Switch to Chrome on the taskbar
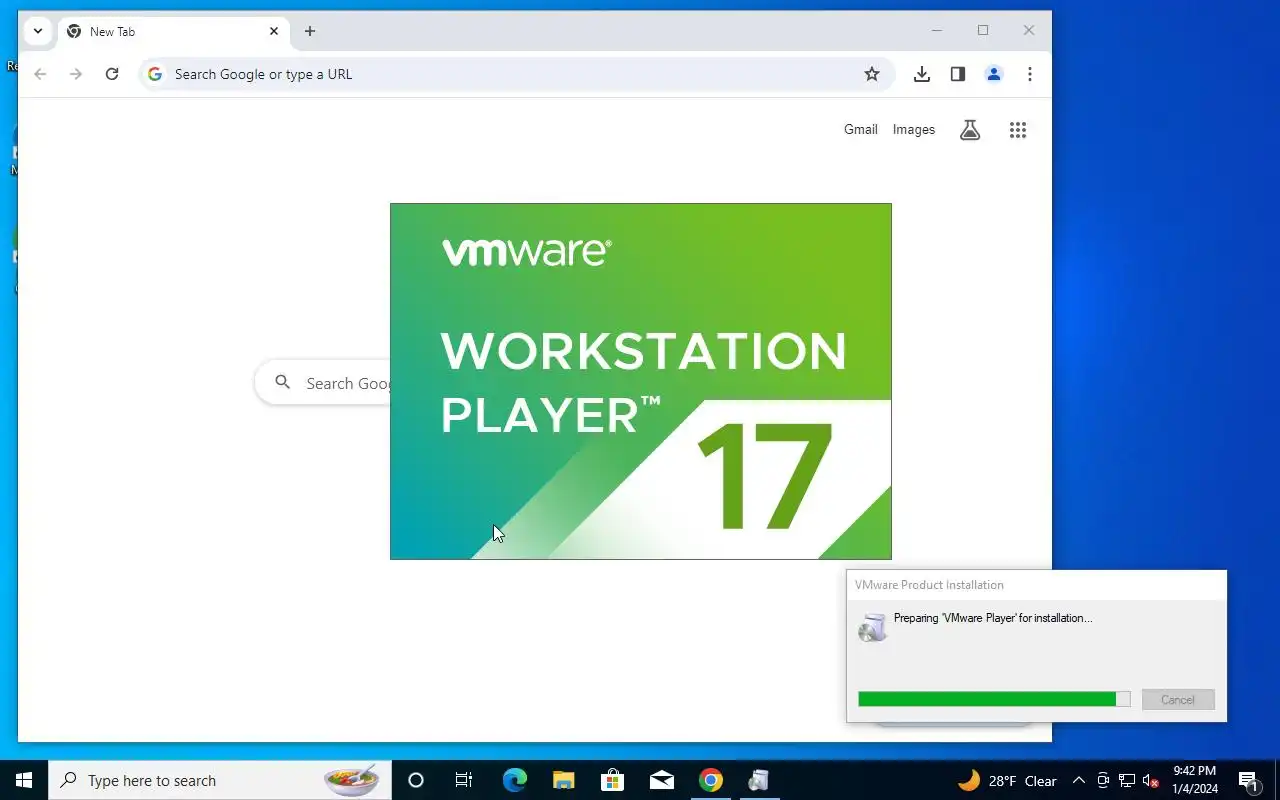 (x=711, y=781)
